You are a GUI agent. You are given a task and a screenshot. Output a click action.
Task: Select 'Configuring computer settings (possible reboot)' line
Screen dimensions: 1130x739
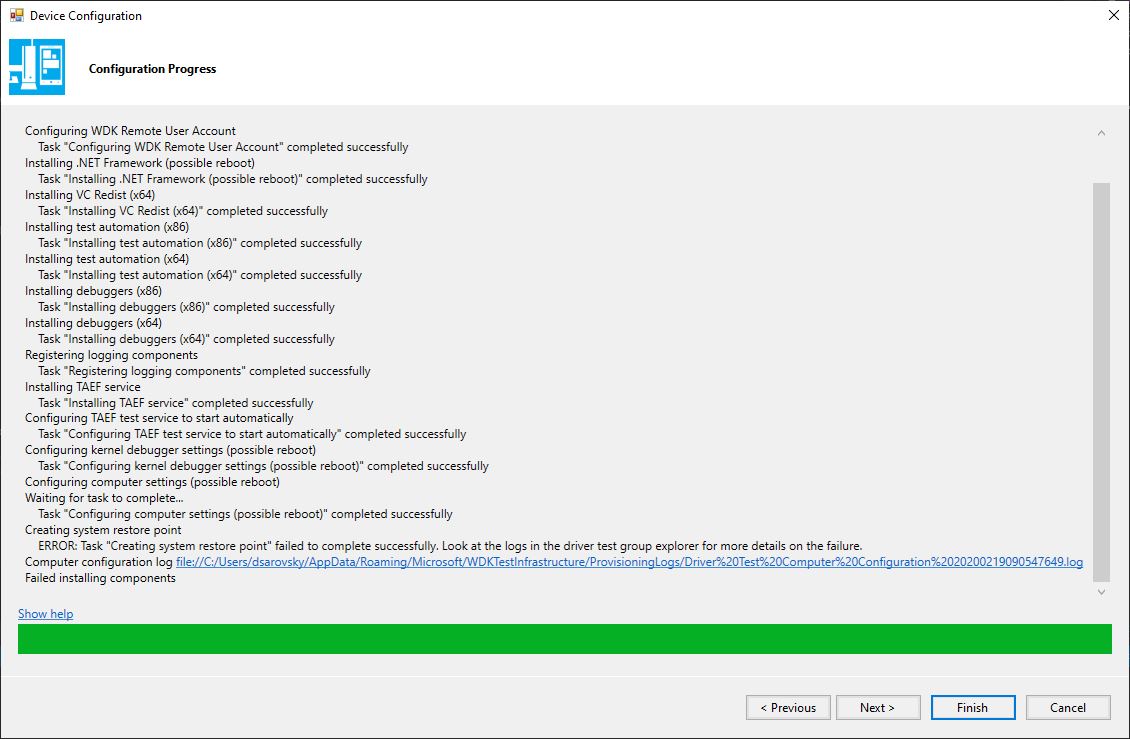(x=153, y=482)
